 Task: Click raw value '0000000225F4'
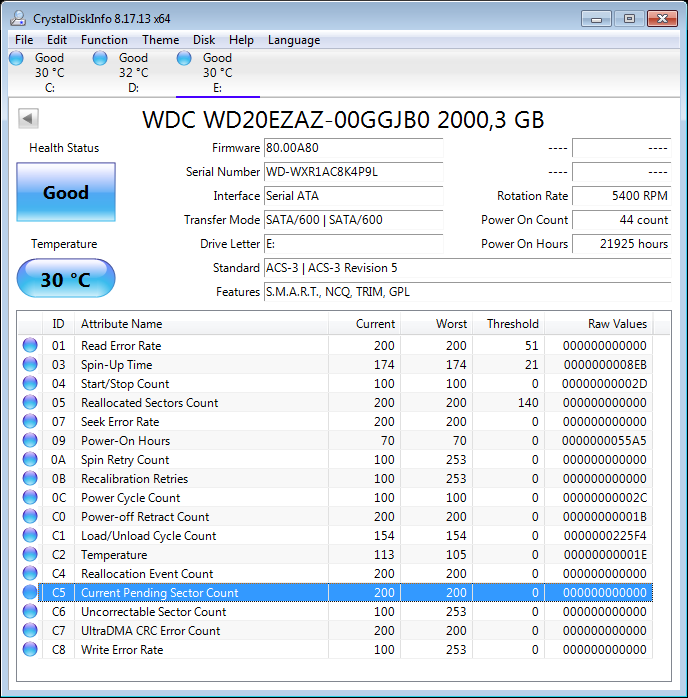pyautogui.click(x=605, y=536)
